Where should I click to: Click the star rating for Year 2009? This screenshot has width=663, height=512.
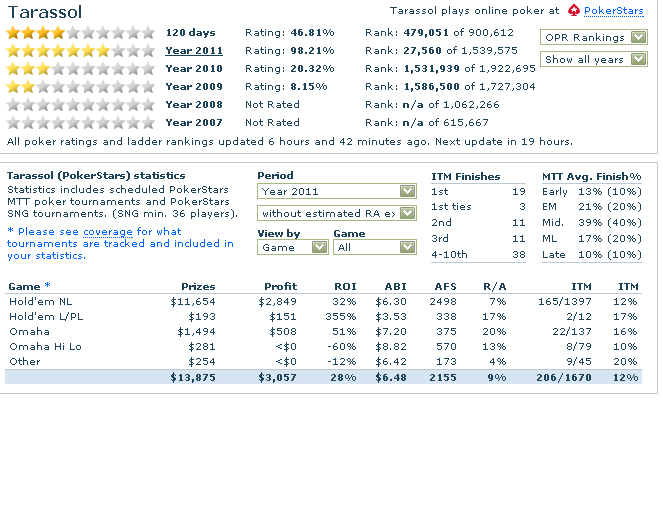pos(80,87)
